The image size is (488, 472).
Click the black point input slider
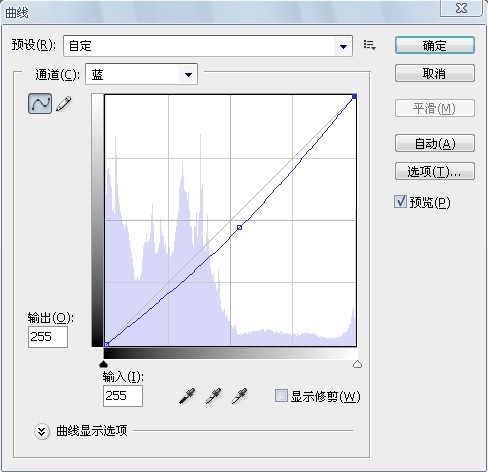tap(104, 364)
